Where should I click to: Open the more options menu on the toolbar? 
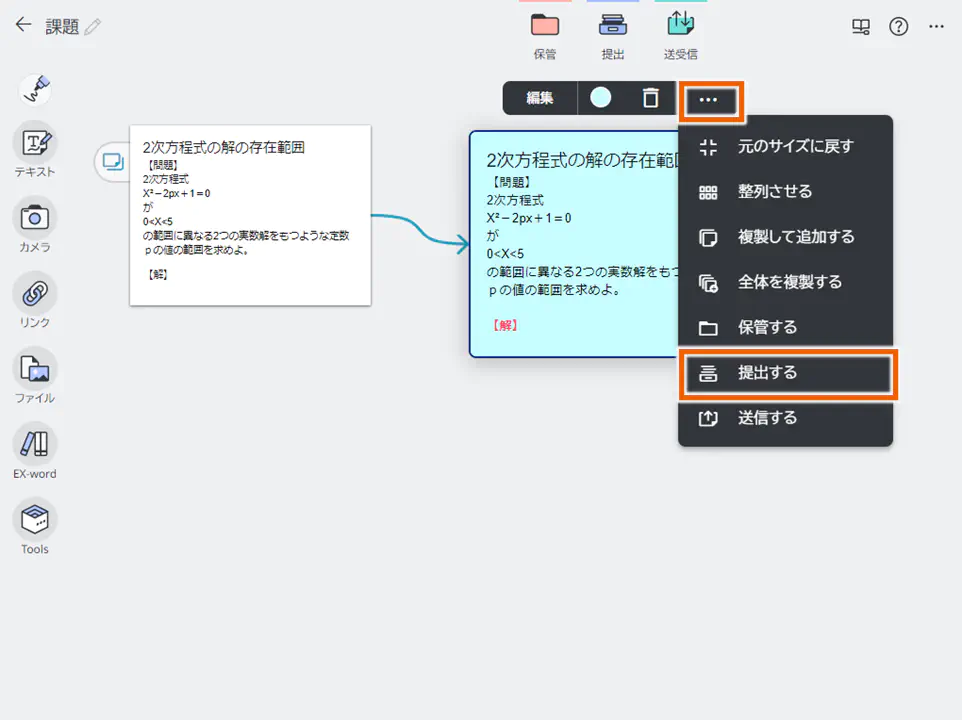click(x=711, y=100)
